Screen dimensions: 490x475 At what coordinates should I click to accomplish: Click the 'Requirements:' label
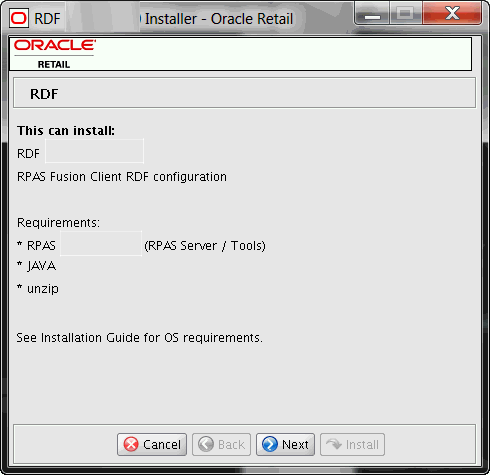[58, 222]
